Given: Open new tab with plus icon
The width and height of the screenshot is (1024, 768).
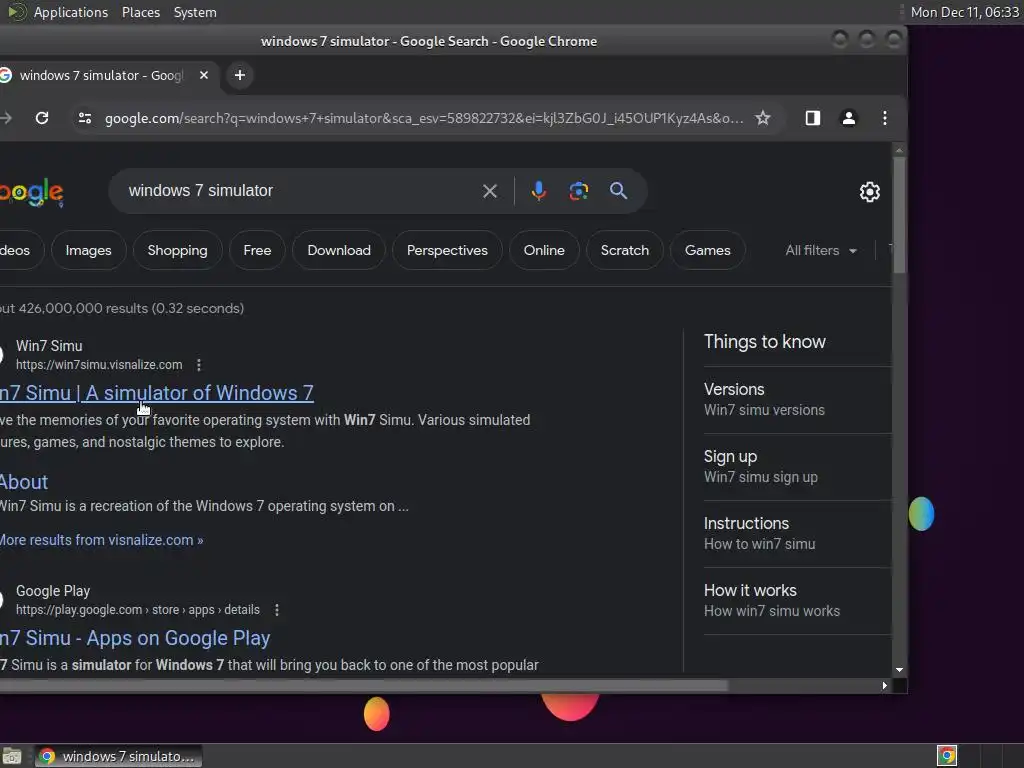Looking at the screenshot, I should [240, 75].
